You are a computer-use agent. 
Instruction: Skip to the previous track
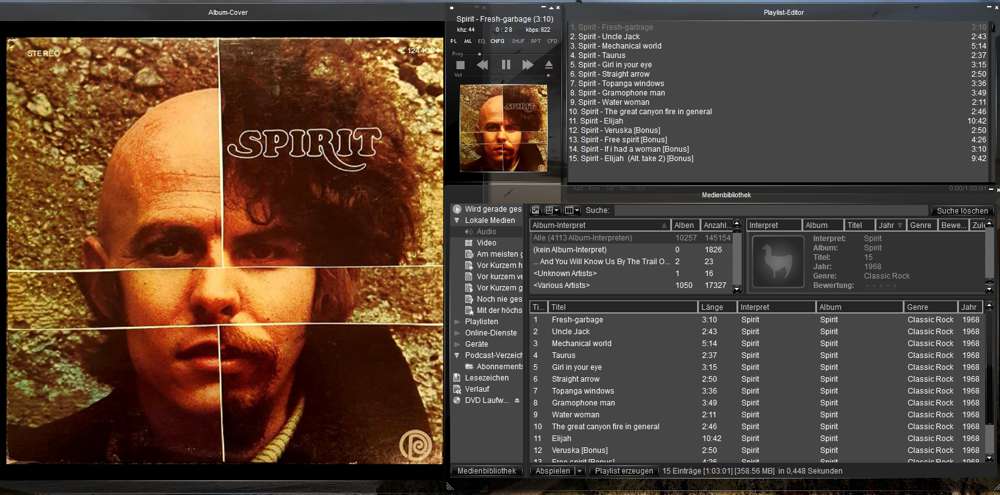483,64
